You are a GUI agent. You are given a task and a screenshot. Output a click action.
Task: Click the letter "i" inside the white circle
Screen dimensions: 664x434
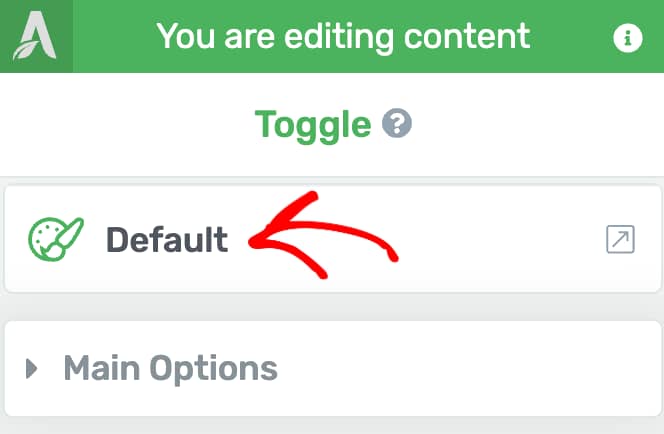628,38
